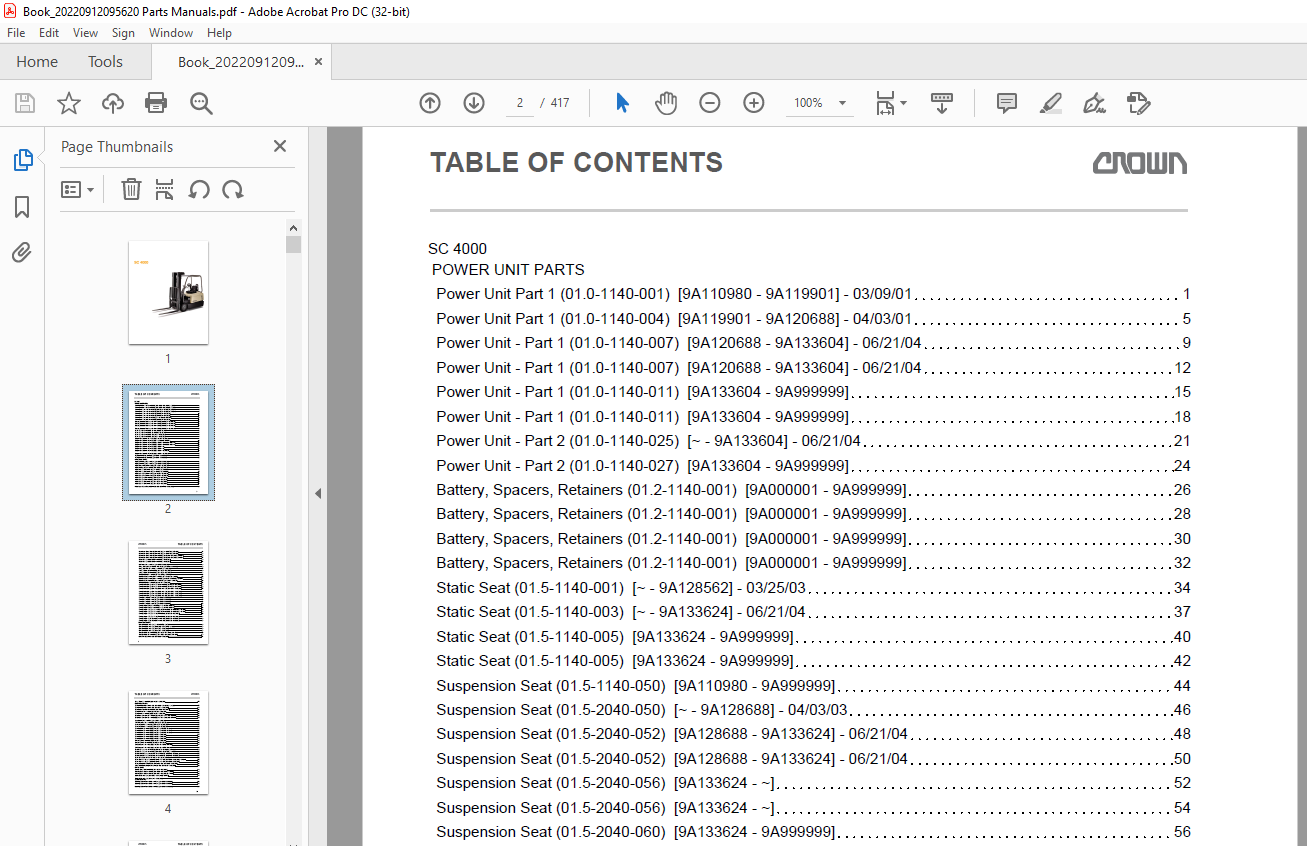
Task: Rotate page clockwise in thumbnails panel
Action: 233,189
